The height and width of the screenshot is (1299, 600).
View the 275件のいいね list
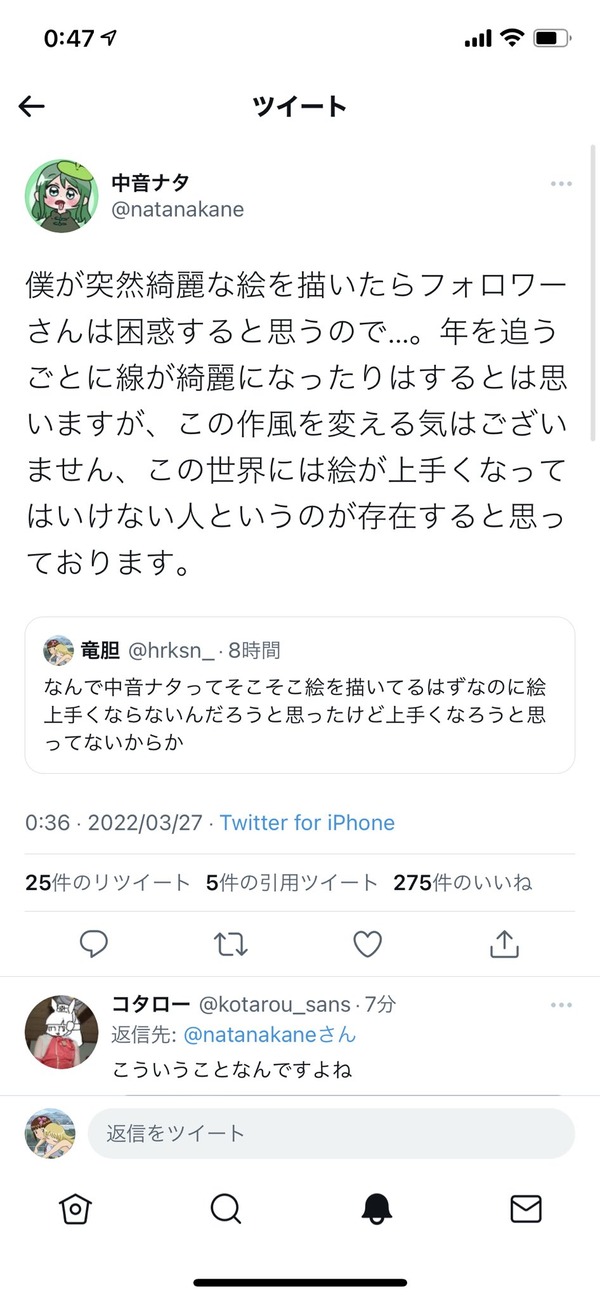pyautogui.click(x=462, y=882)
